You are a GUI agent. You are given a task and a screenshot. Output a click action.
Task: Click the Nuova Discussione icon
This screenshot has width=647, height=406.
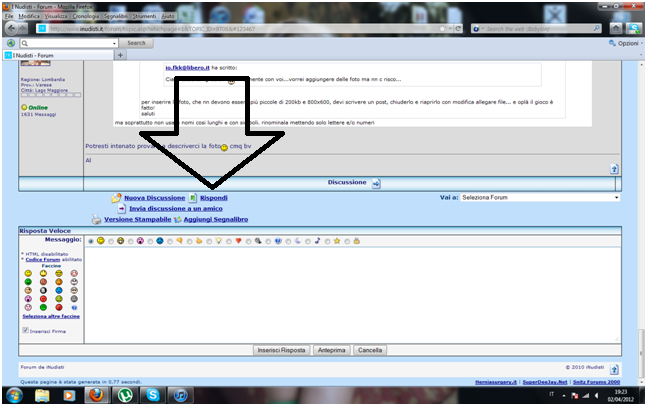(x=116, y=198)
